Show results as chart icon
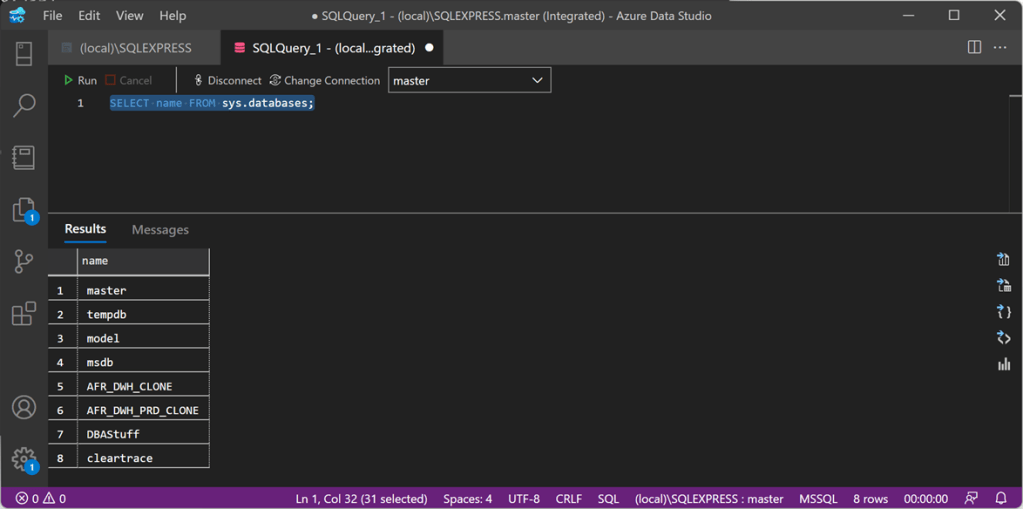The height and width of the screenshot is (509, 1023). tap(1003, 365)
